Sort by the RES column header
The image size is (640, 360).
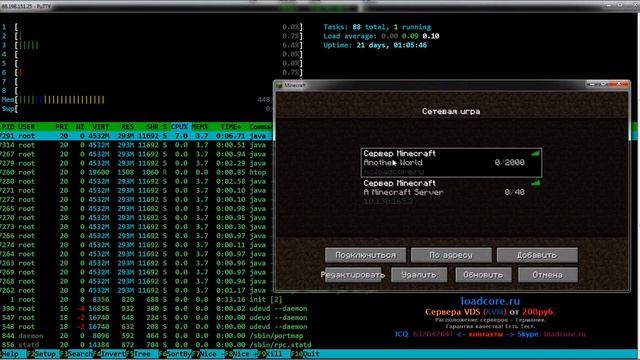(x=127, y=127)
